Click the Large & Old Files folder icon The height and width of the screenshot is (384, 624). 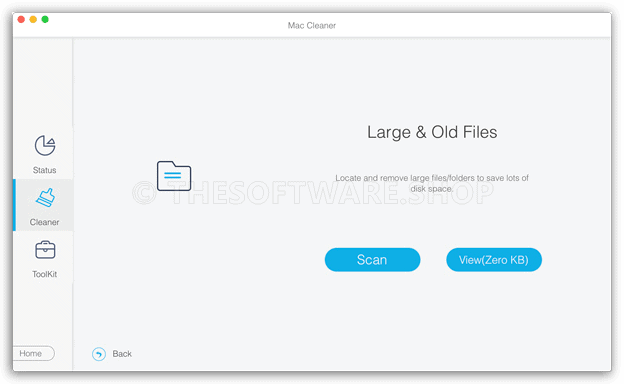tap(174, 176)
